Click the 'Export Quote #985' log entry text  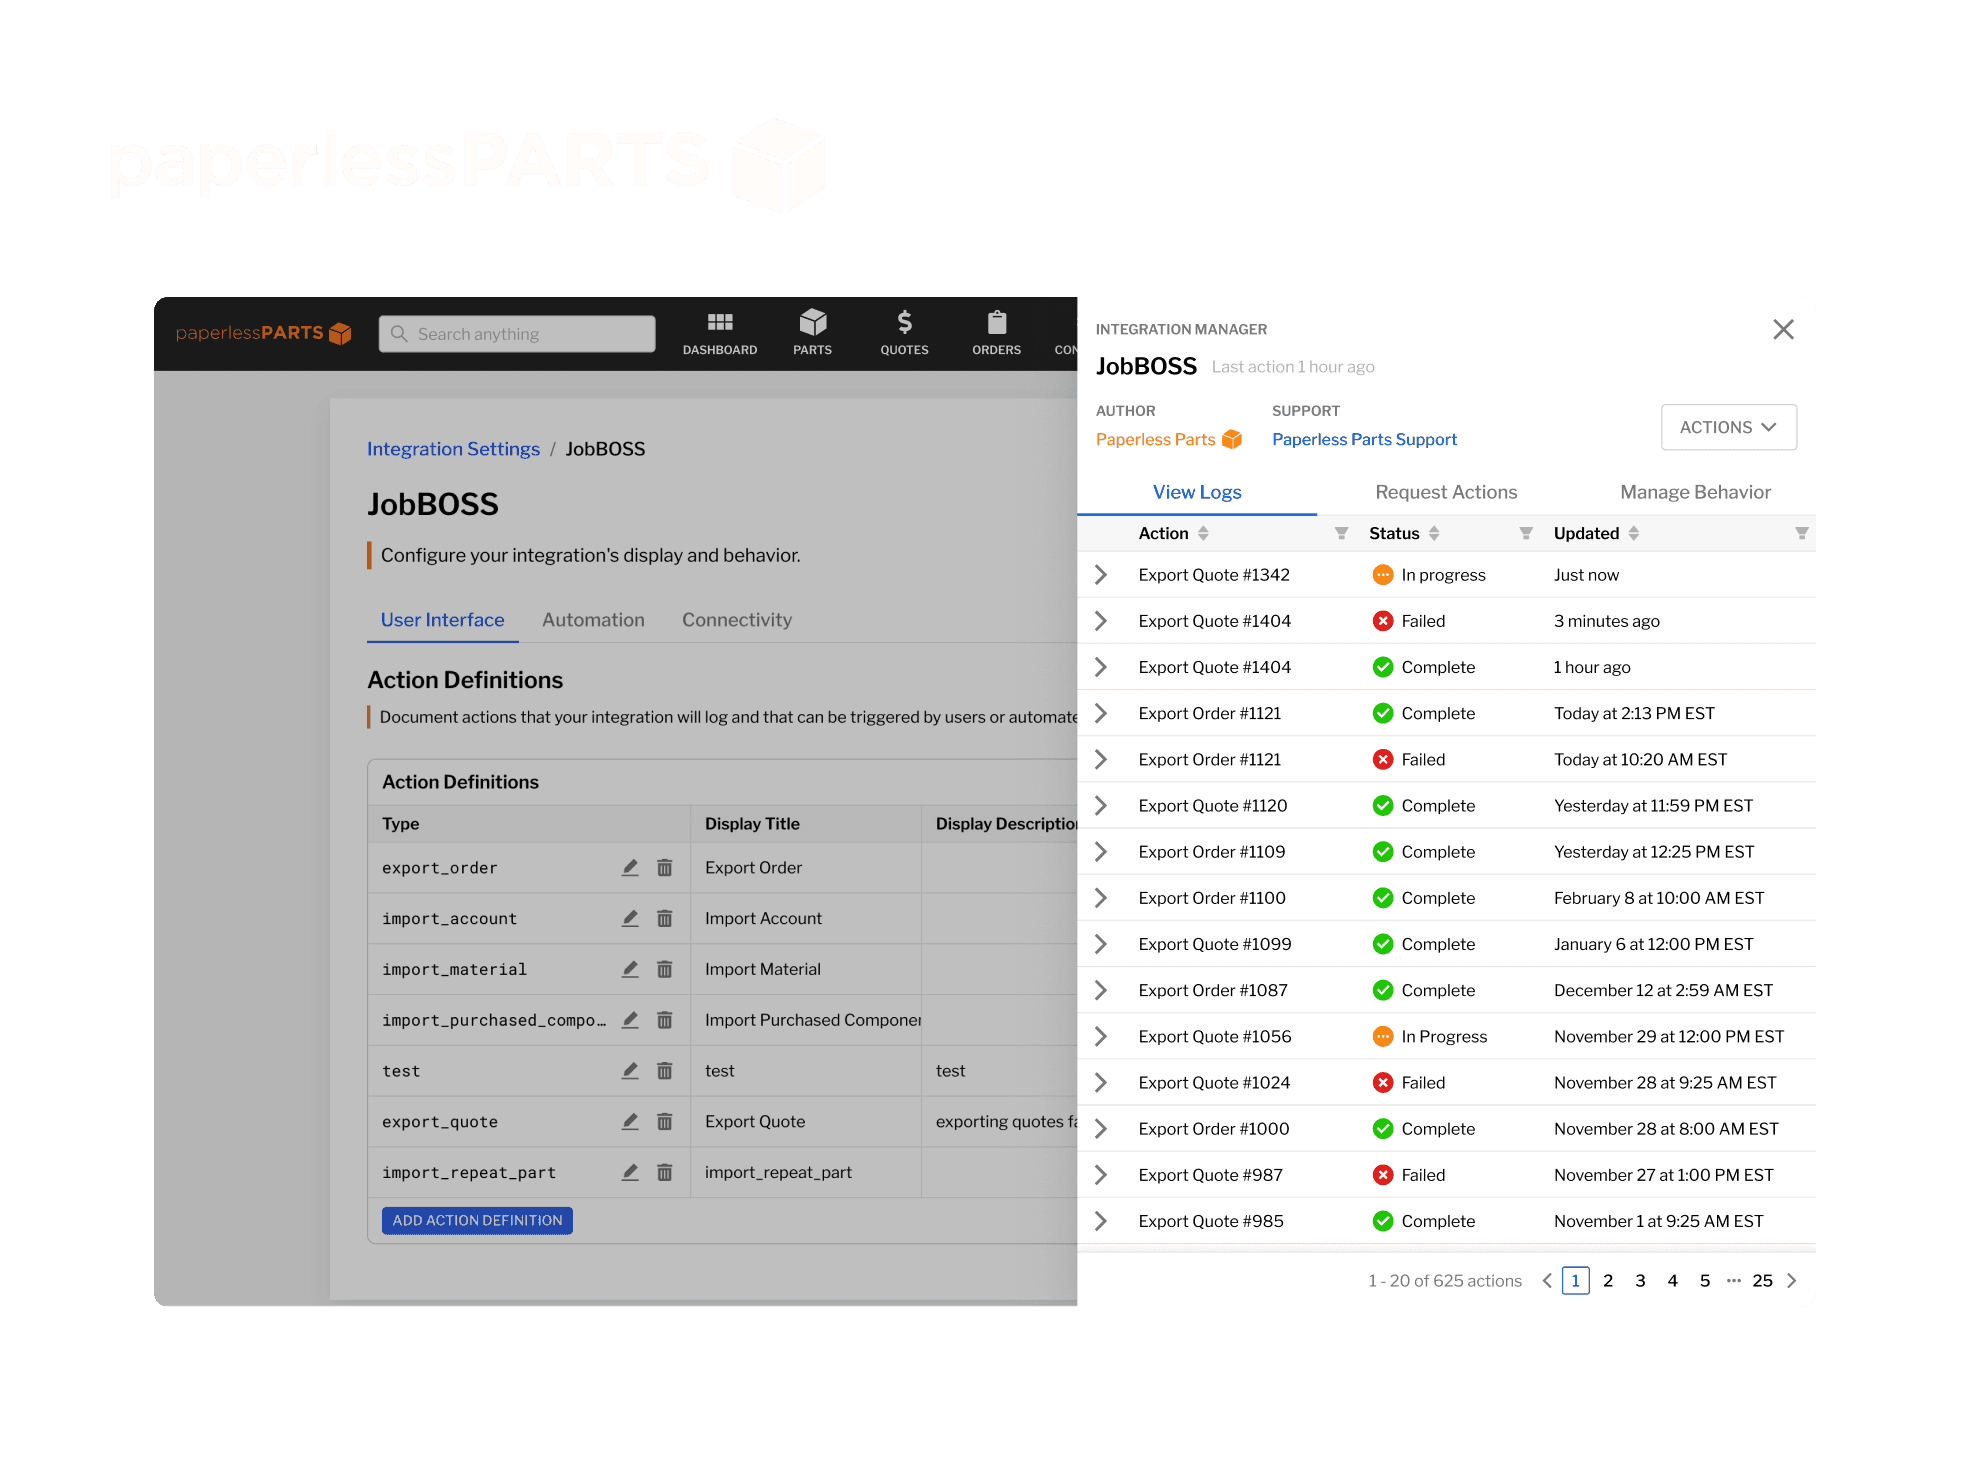1211,1221
